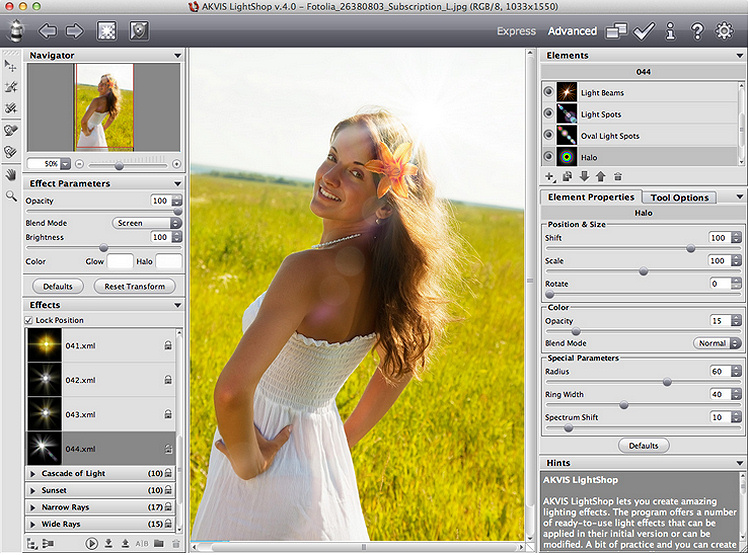Viewport: 750px width, 555px height.
Task: Move element up with the up arrow
Action: click(600, 176)
